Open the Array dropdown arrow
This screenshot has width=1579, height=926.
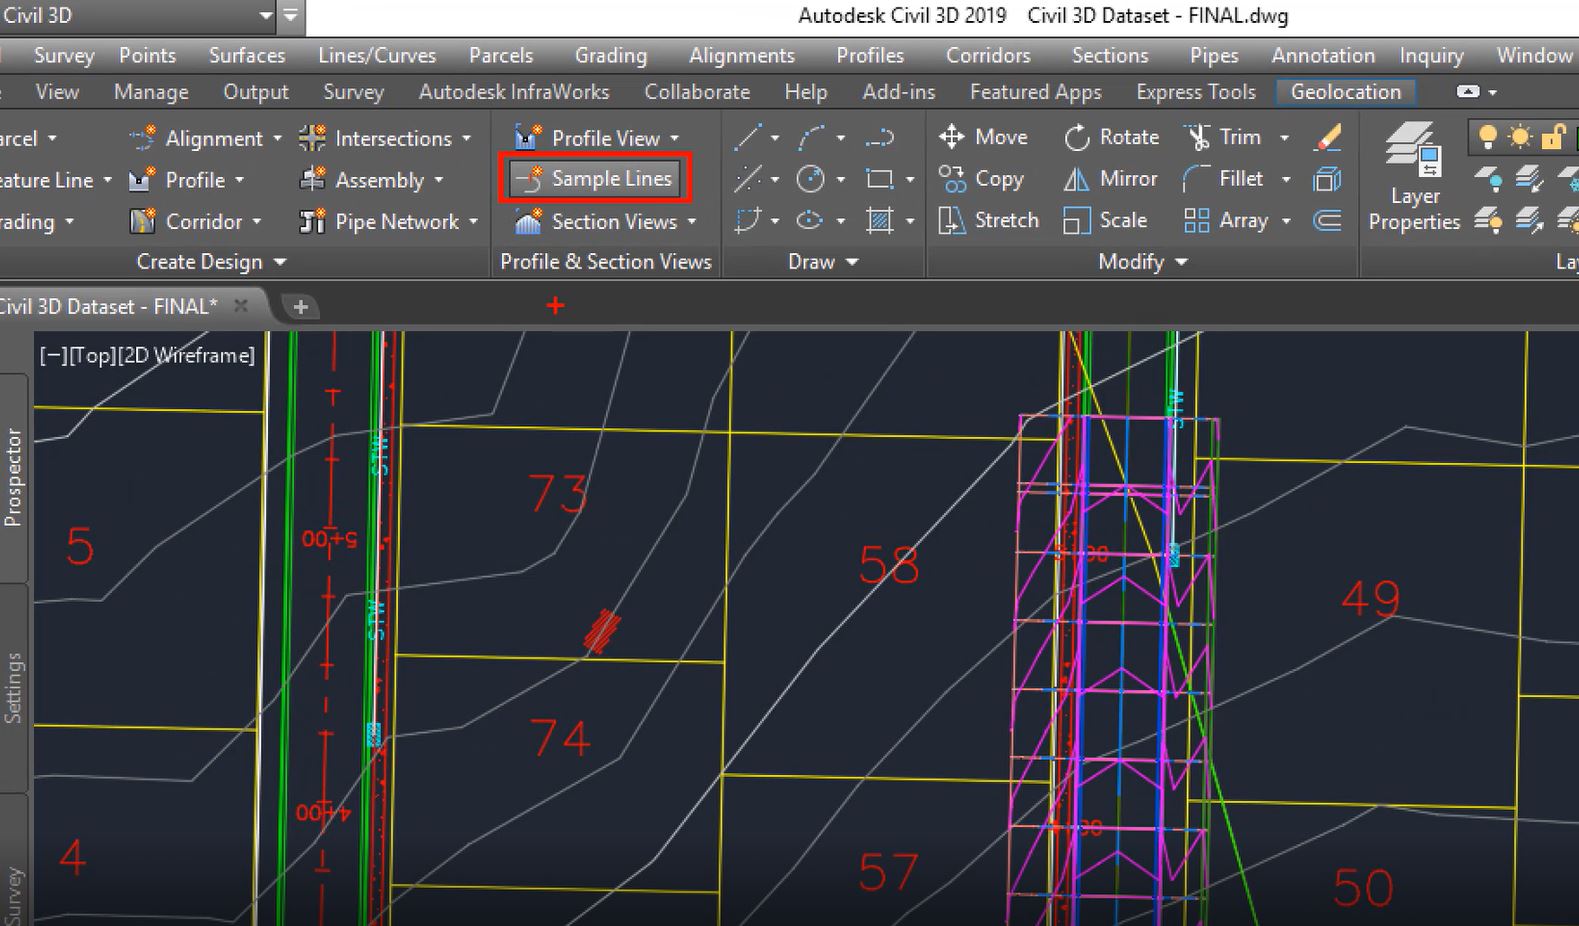(x=1286, y=221)
